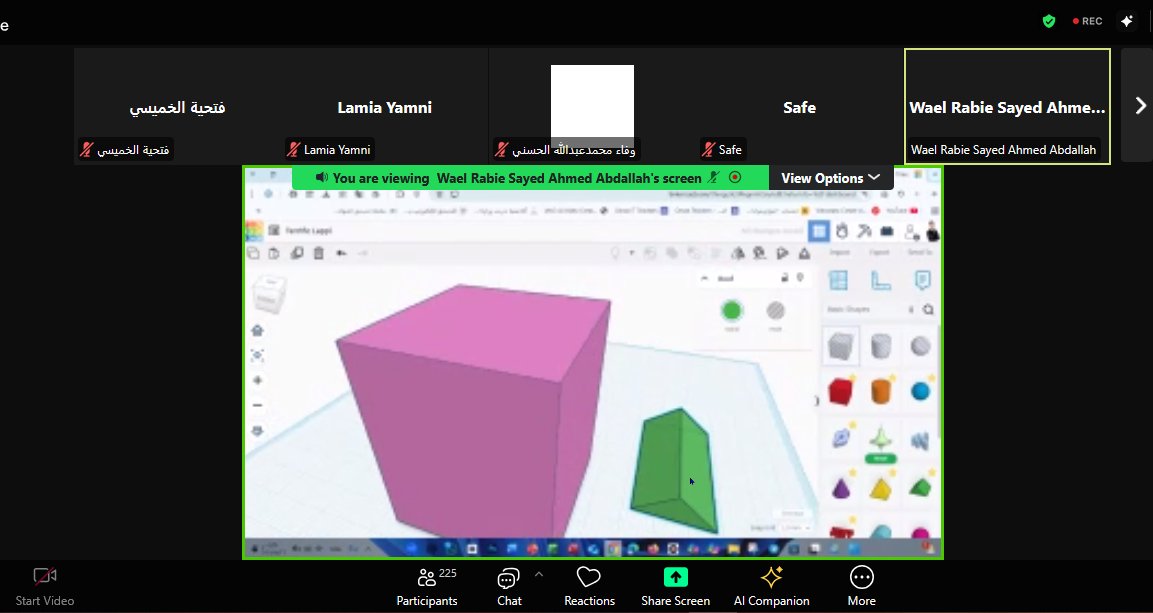Click the Delete trash icon
The height and width of the screenshot is (613, 1153).
pos(318,253)
